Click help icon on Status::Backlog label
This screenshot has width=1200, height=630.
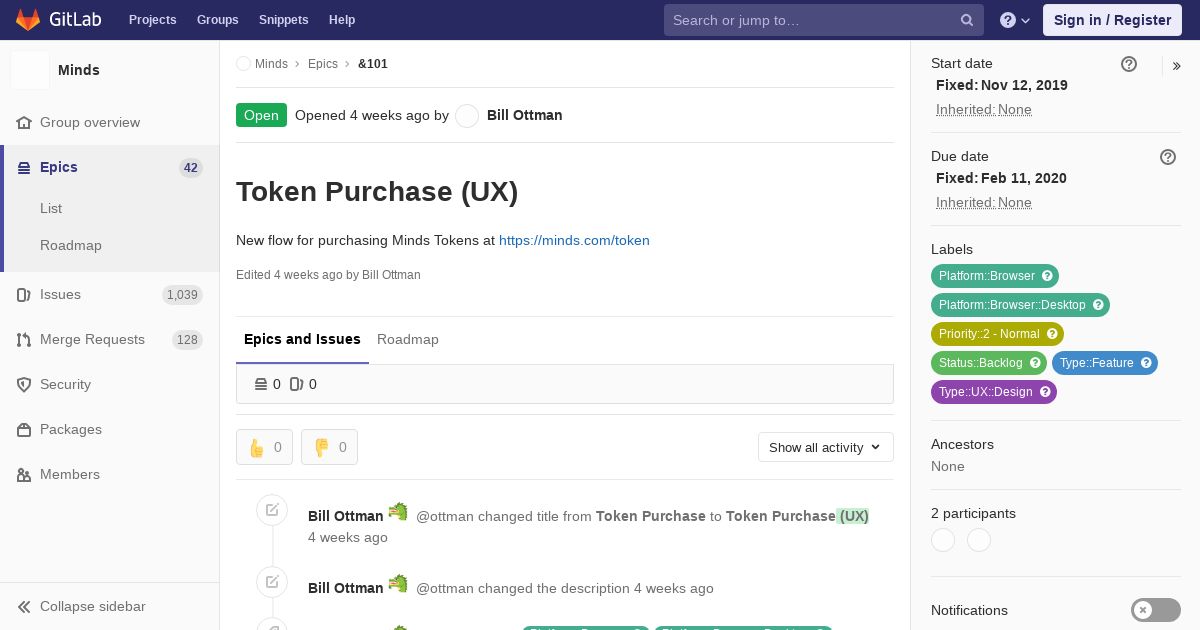(x=1035, y=363)
